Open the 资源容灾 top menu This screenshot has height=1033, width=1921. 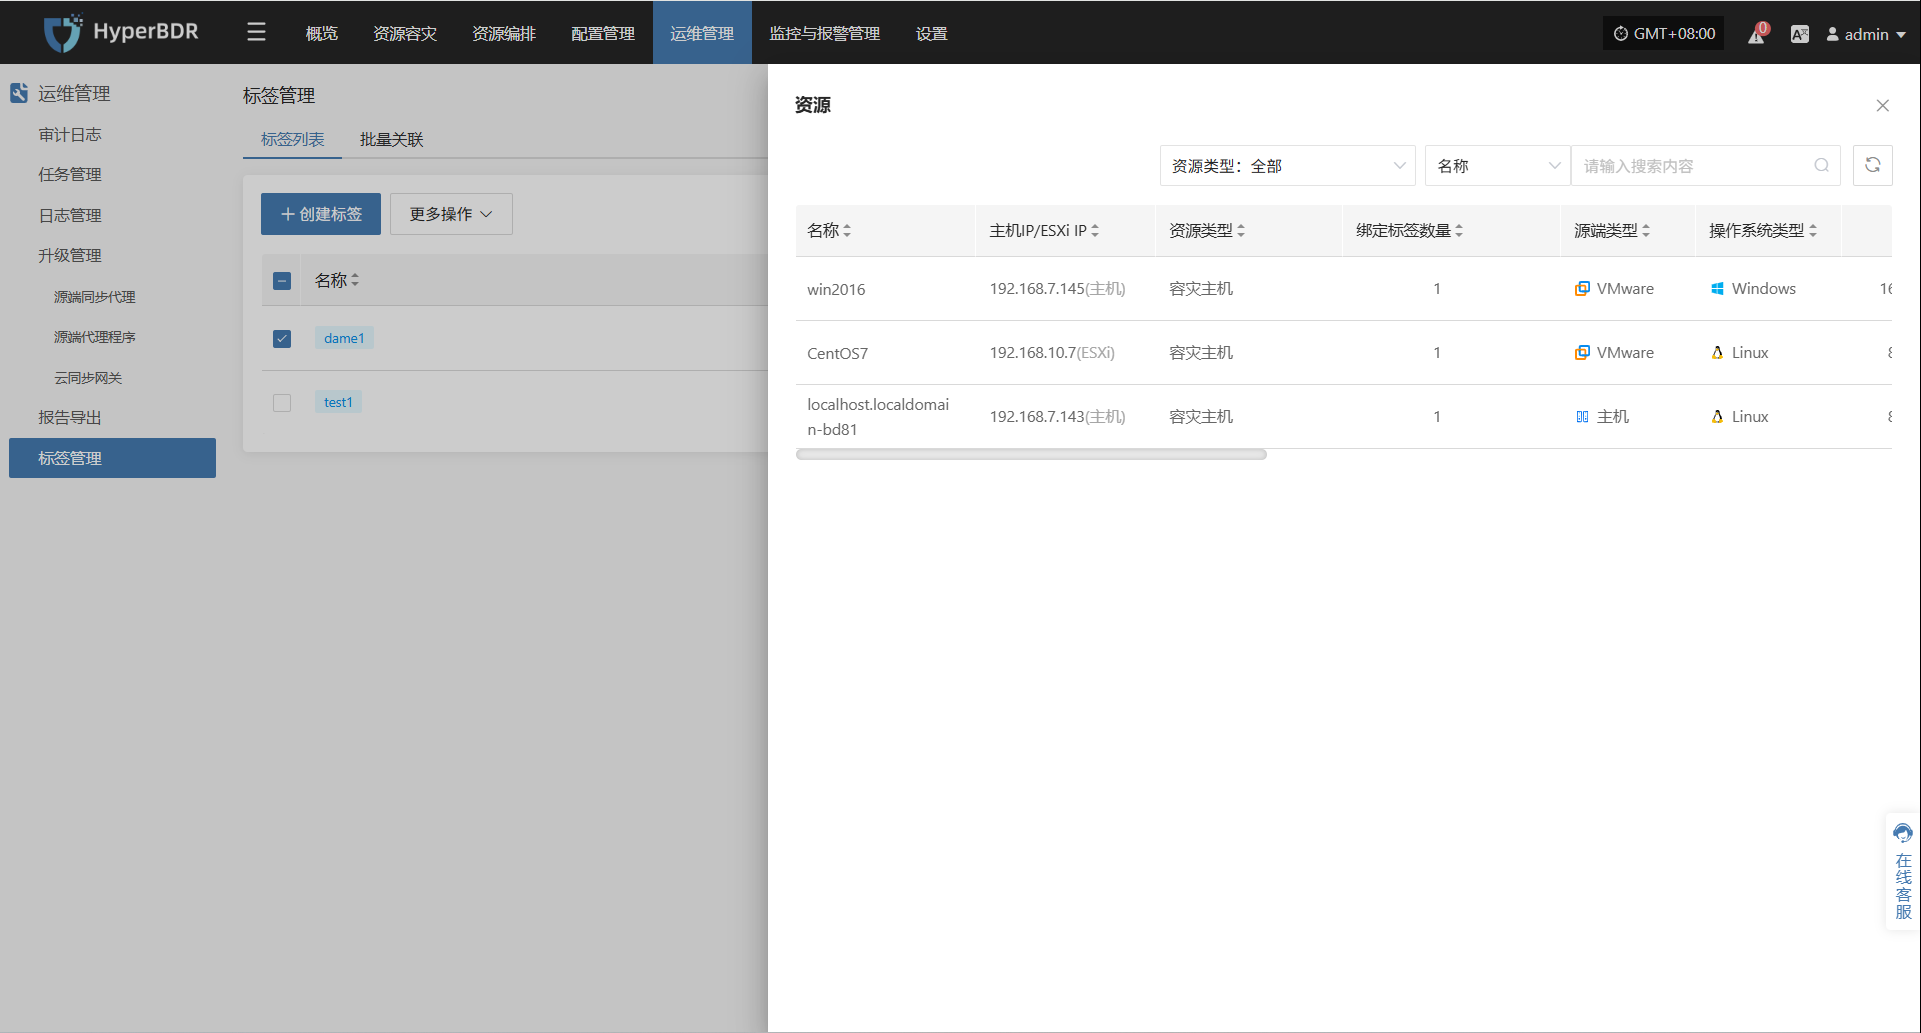click(404, 33)
